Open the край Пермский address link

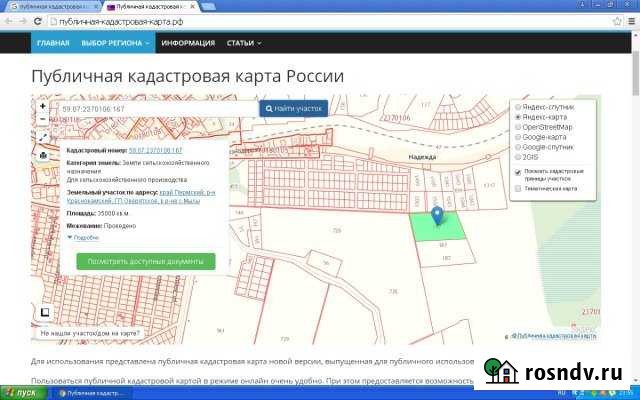point(142,196)
